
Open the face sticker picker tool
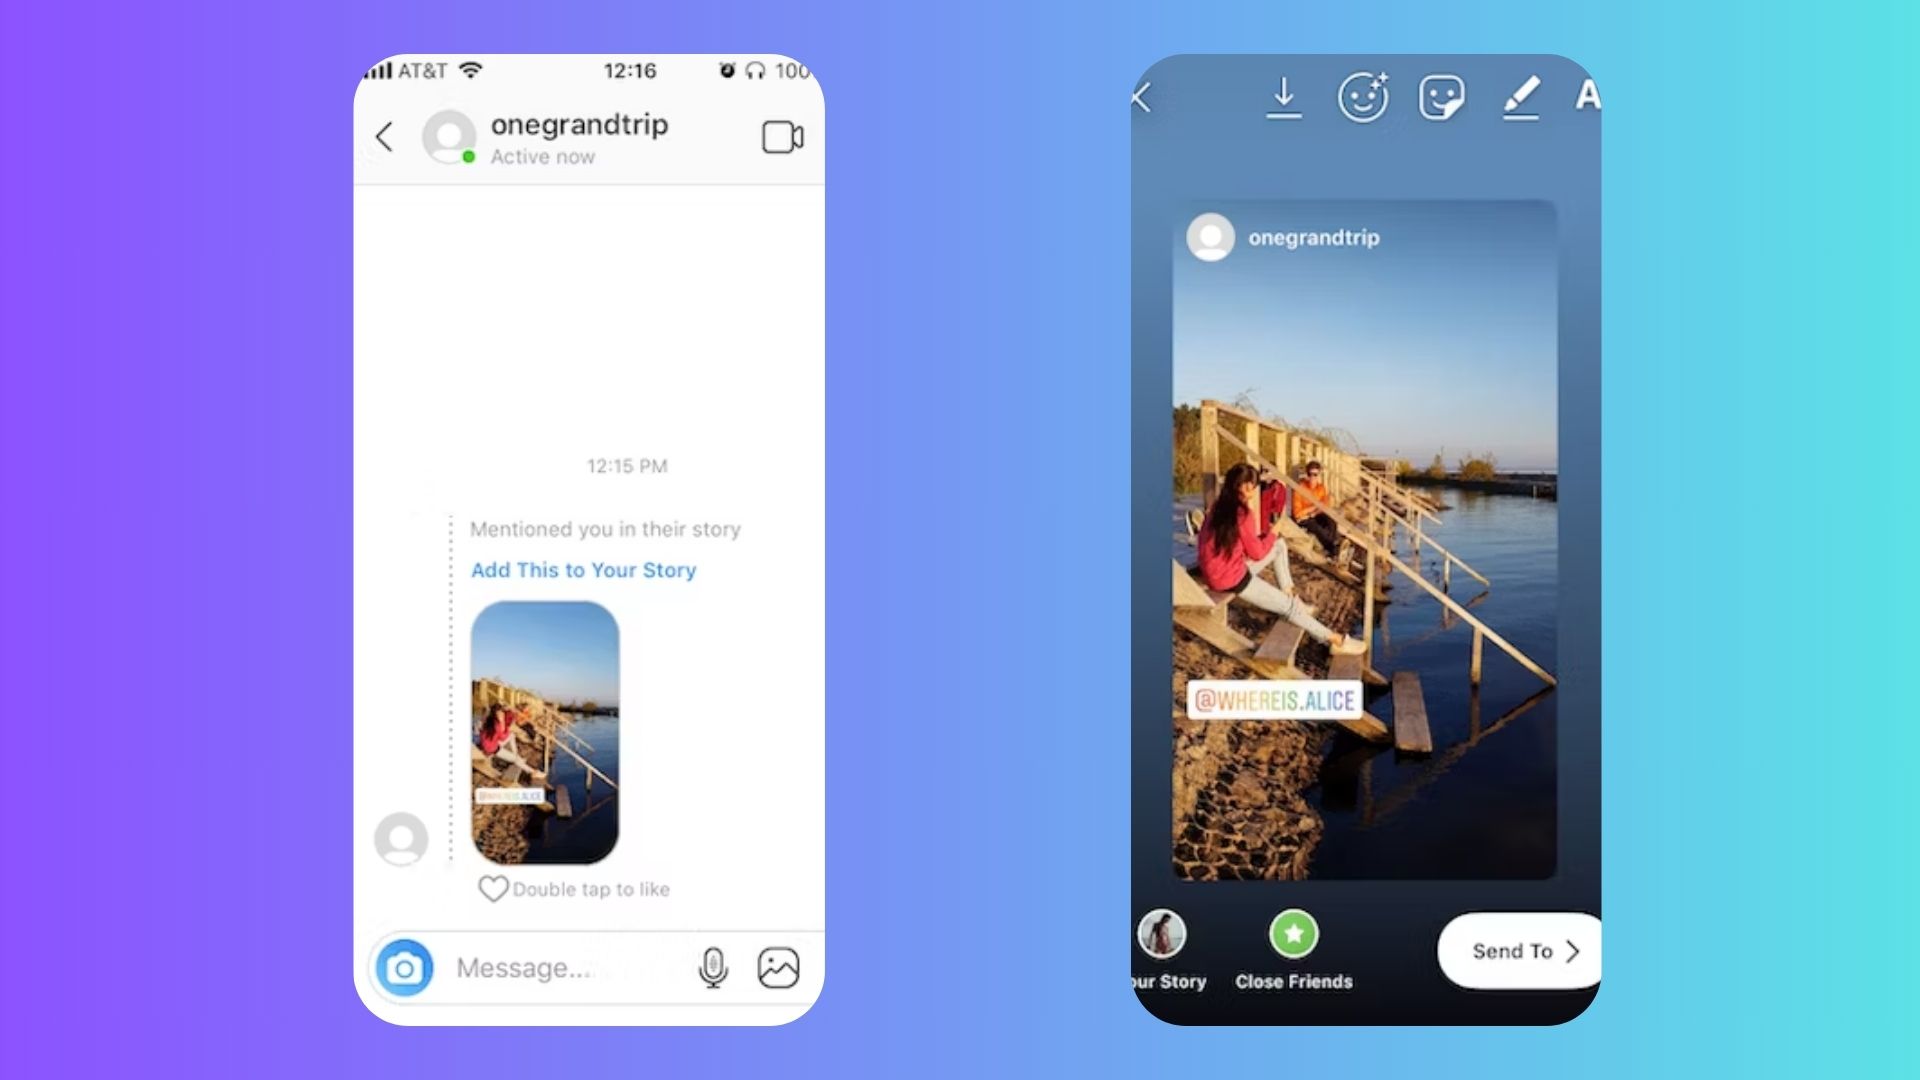pyautogui.click(x=1443, y=95)
